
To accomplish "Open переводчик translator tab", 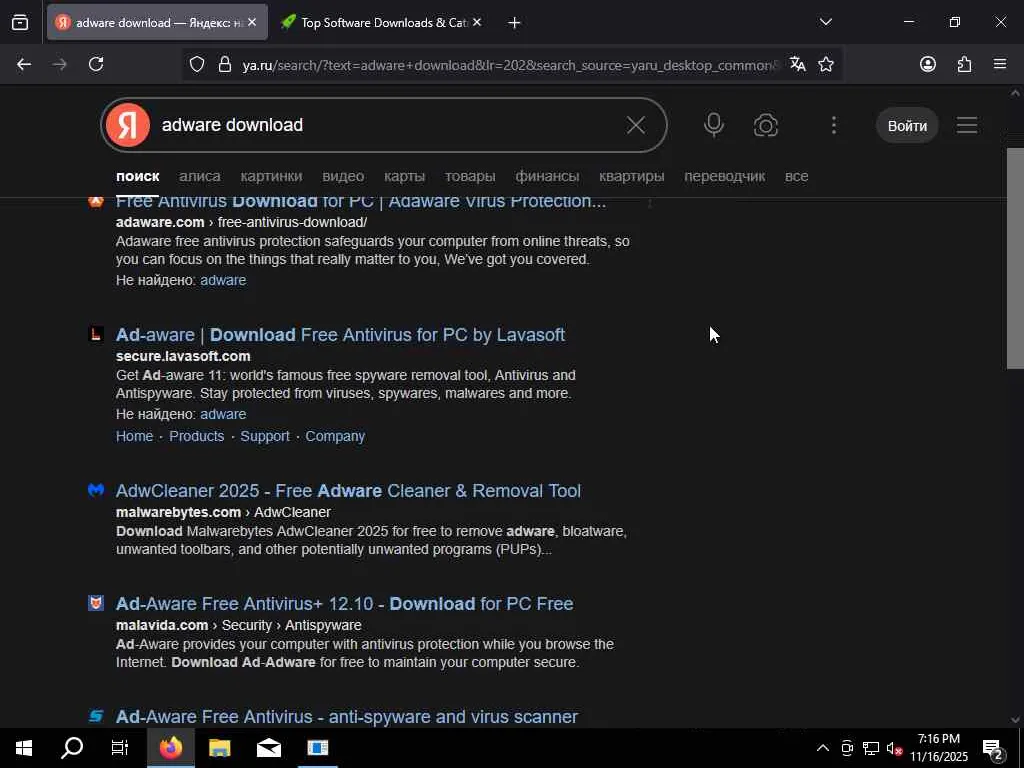I will point(724,176).
